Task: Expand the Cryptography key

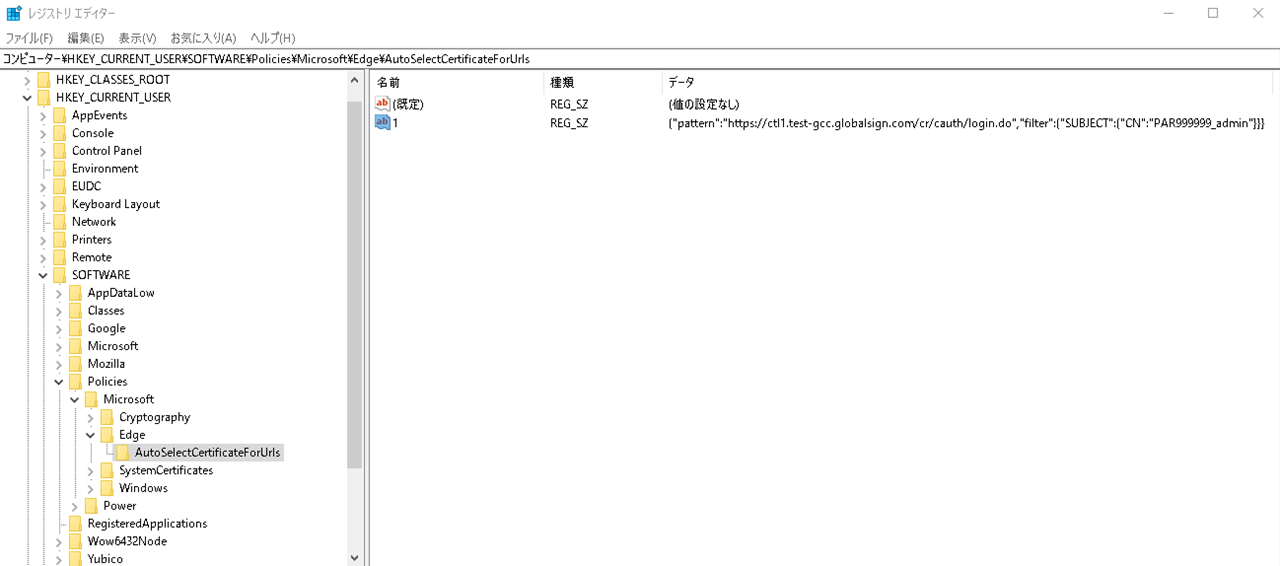Action: pos(91,418)
